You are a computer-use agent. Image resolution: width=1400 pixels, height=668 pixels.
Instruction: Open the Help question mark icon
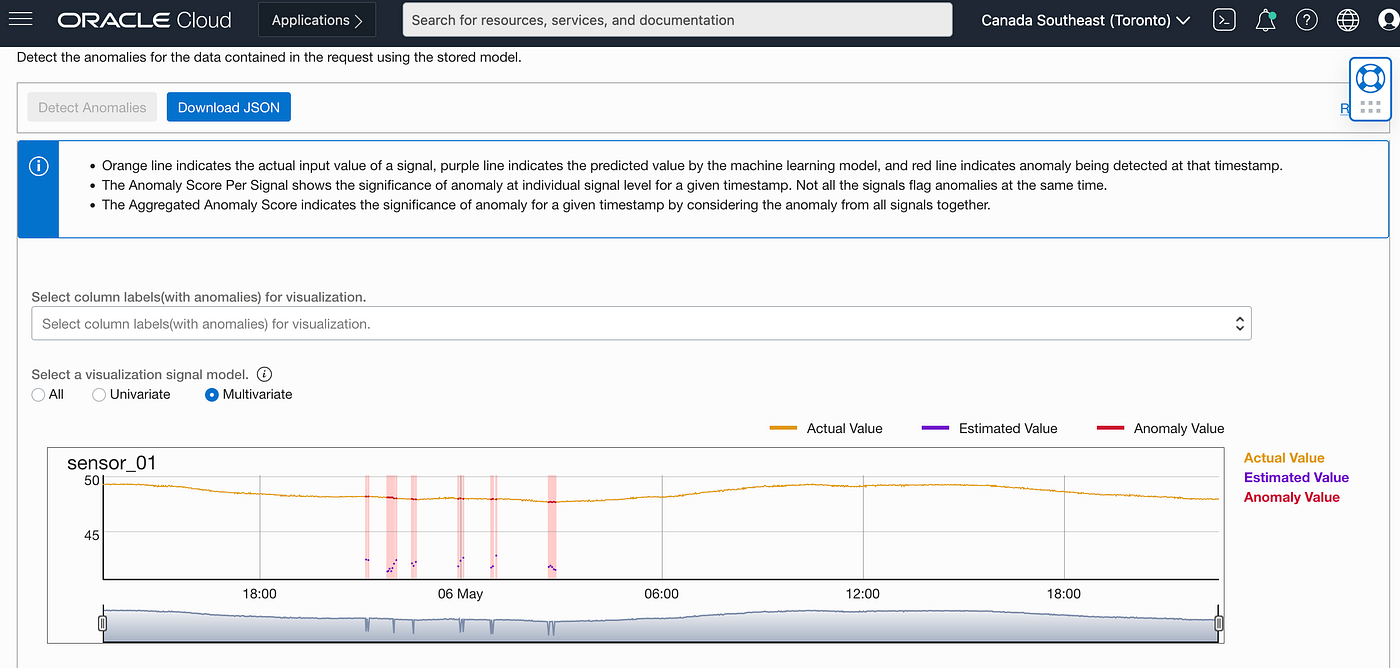[1306, 19]
